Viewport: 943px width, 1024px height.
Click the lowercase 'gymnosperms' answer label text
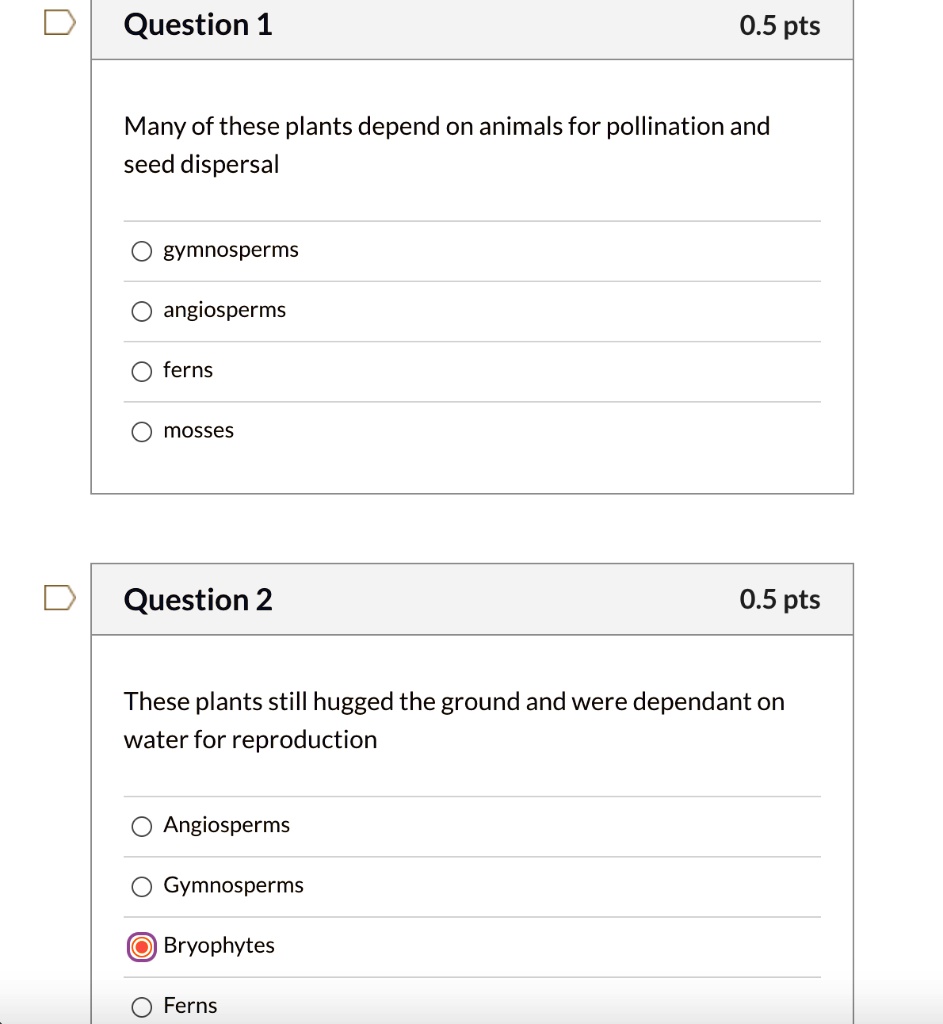[x=231, y=250]
